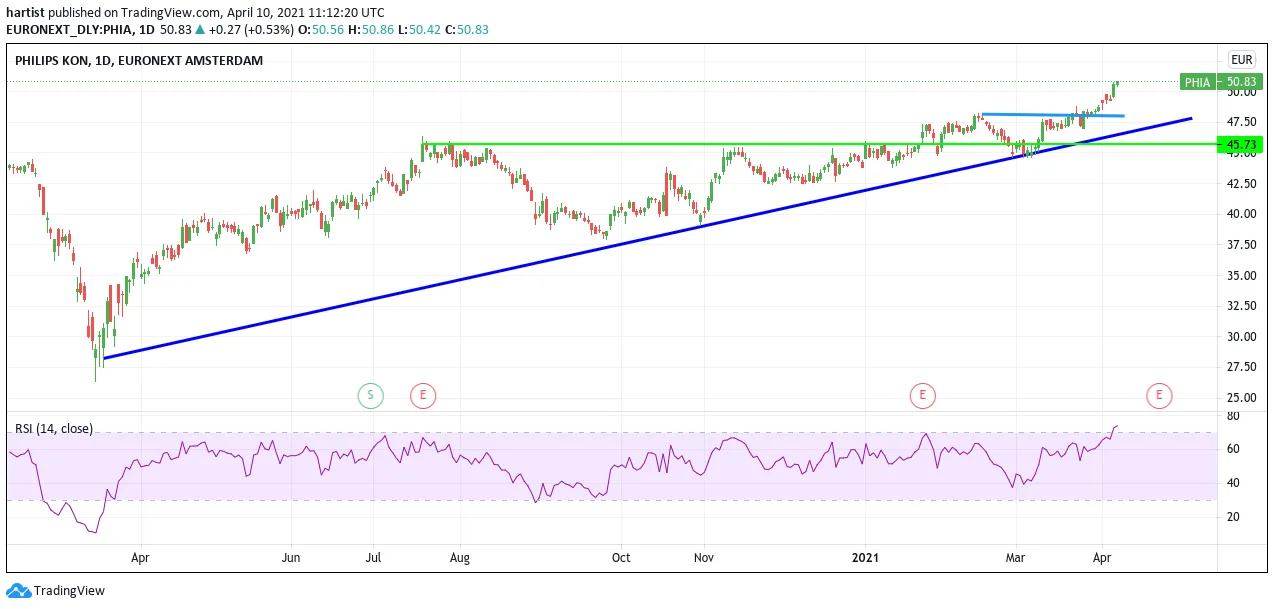Viewport: 1274px width, 609px height.
Task: Click the RSI 80 scale label
Action: pyautogui.click(x=1233, y=416)
